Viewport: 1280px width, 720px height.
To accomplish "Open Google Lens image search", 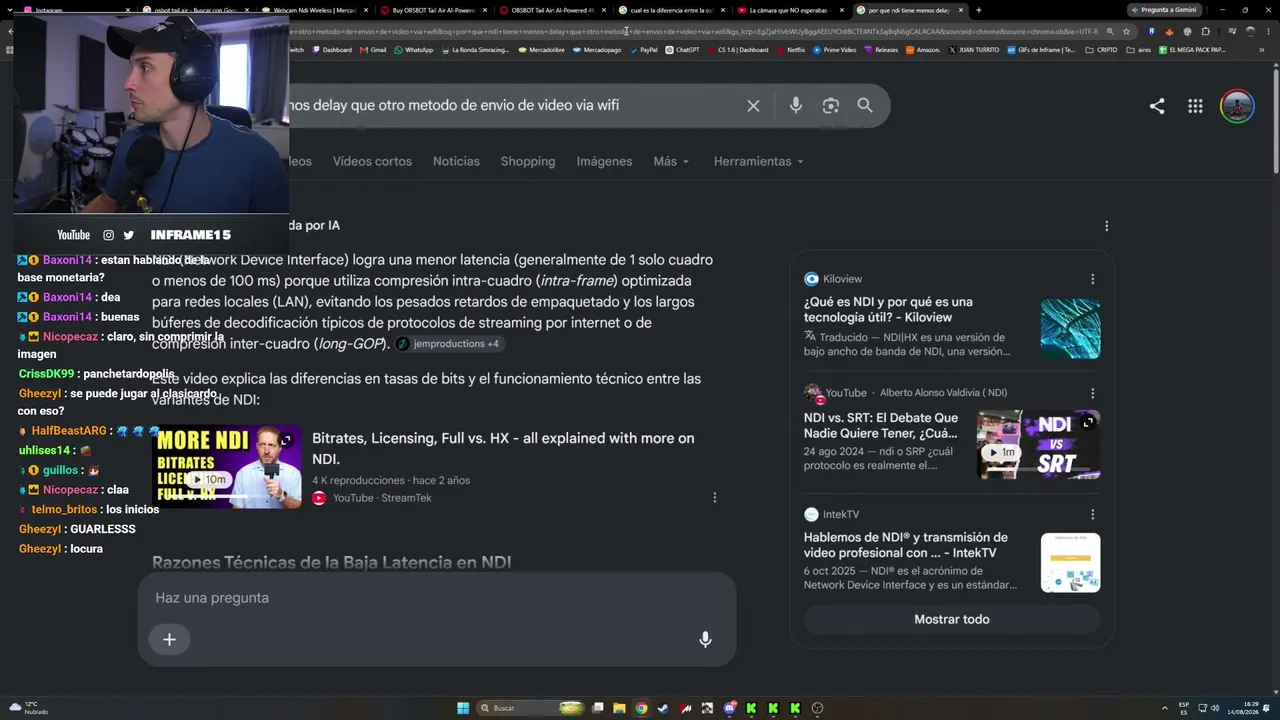I will [830, 106].
